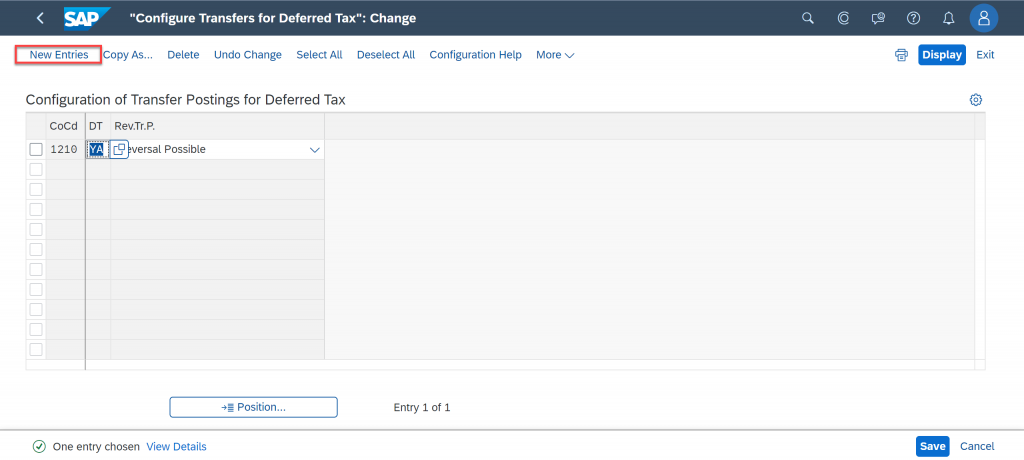Tick the checkbox for the company code 1210 row

(36, 150)
